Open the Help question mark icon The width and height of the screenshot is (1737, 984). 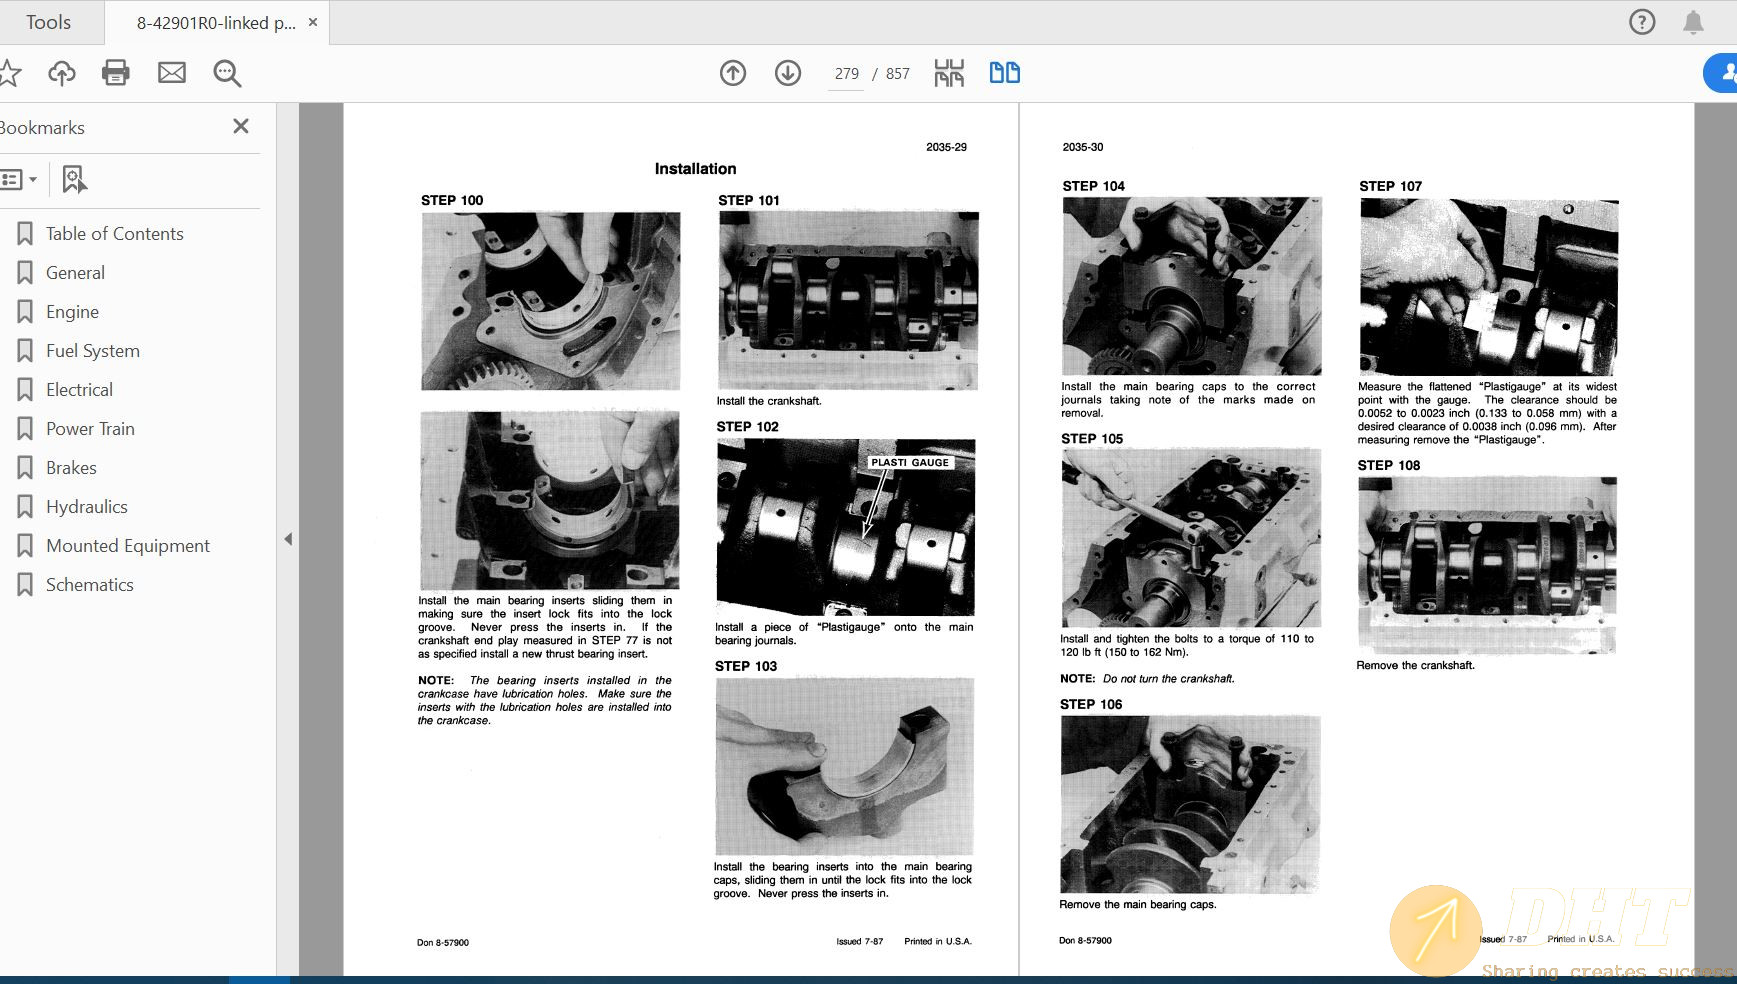(x=1642, y=22)
